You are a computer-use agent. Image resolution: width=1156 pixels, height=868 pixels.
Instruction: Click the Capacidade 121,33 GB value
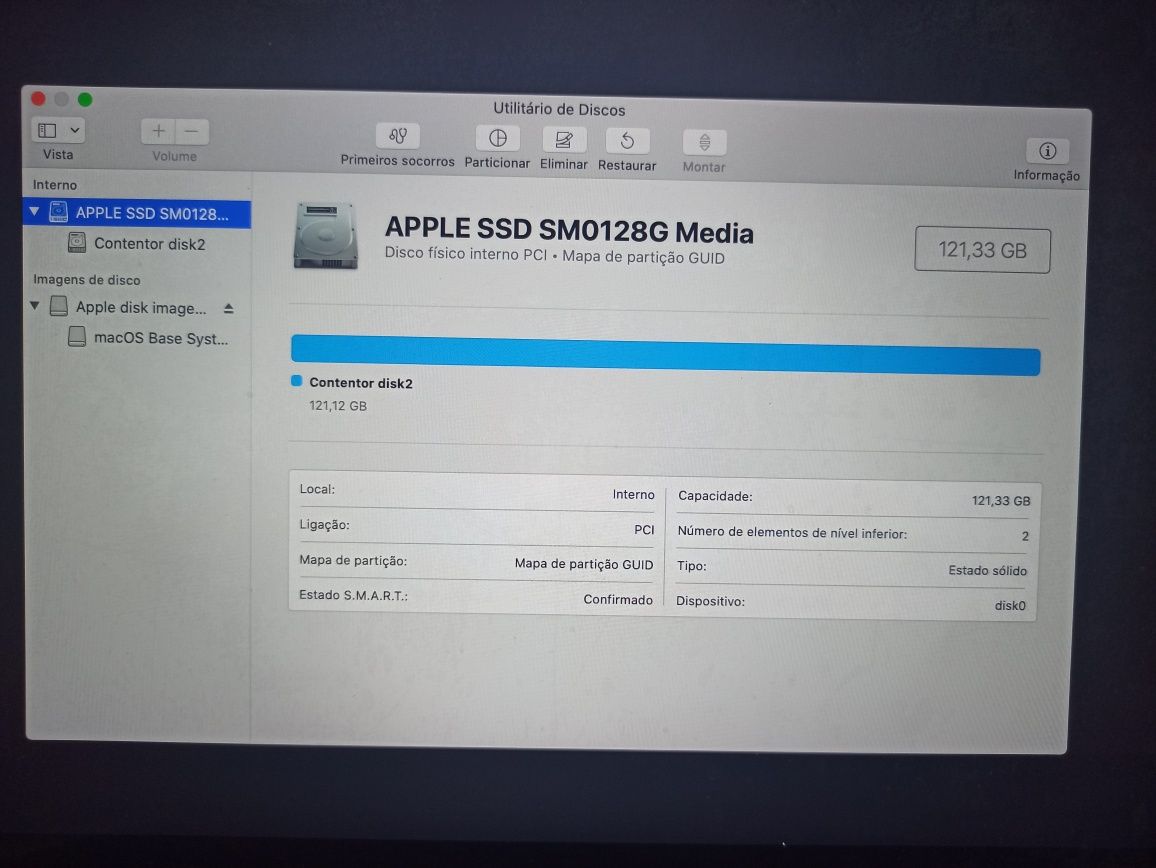click(x=1001, y=501)
